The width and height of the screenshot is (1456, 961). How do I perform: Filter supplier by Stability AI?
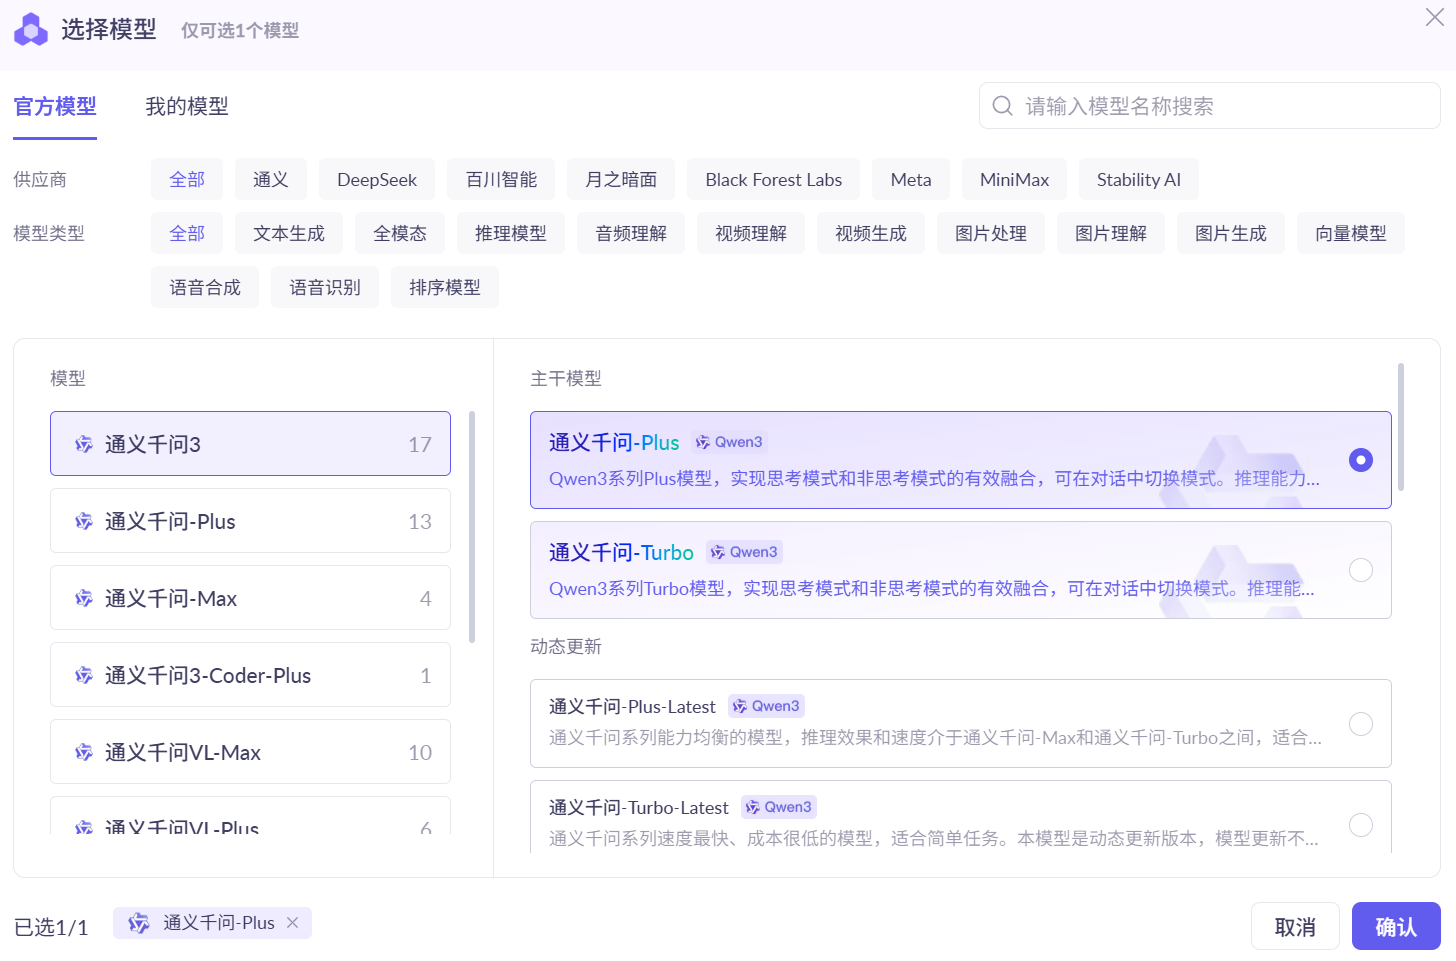click(x=1139, y=179)
